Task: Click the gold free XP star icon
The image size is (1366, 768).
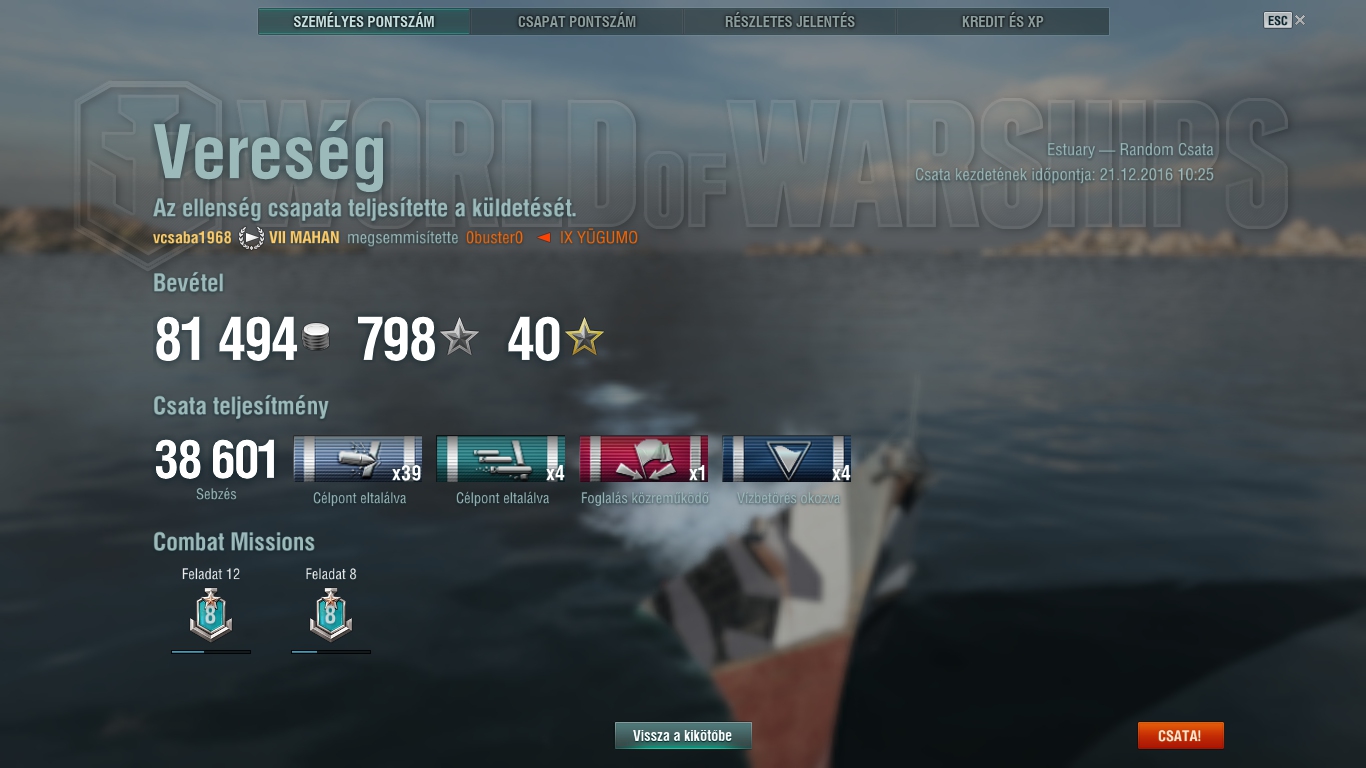Action: (x=585, y=339)
